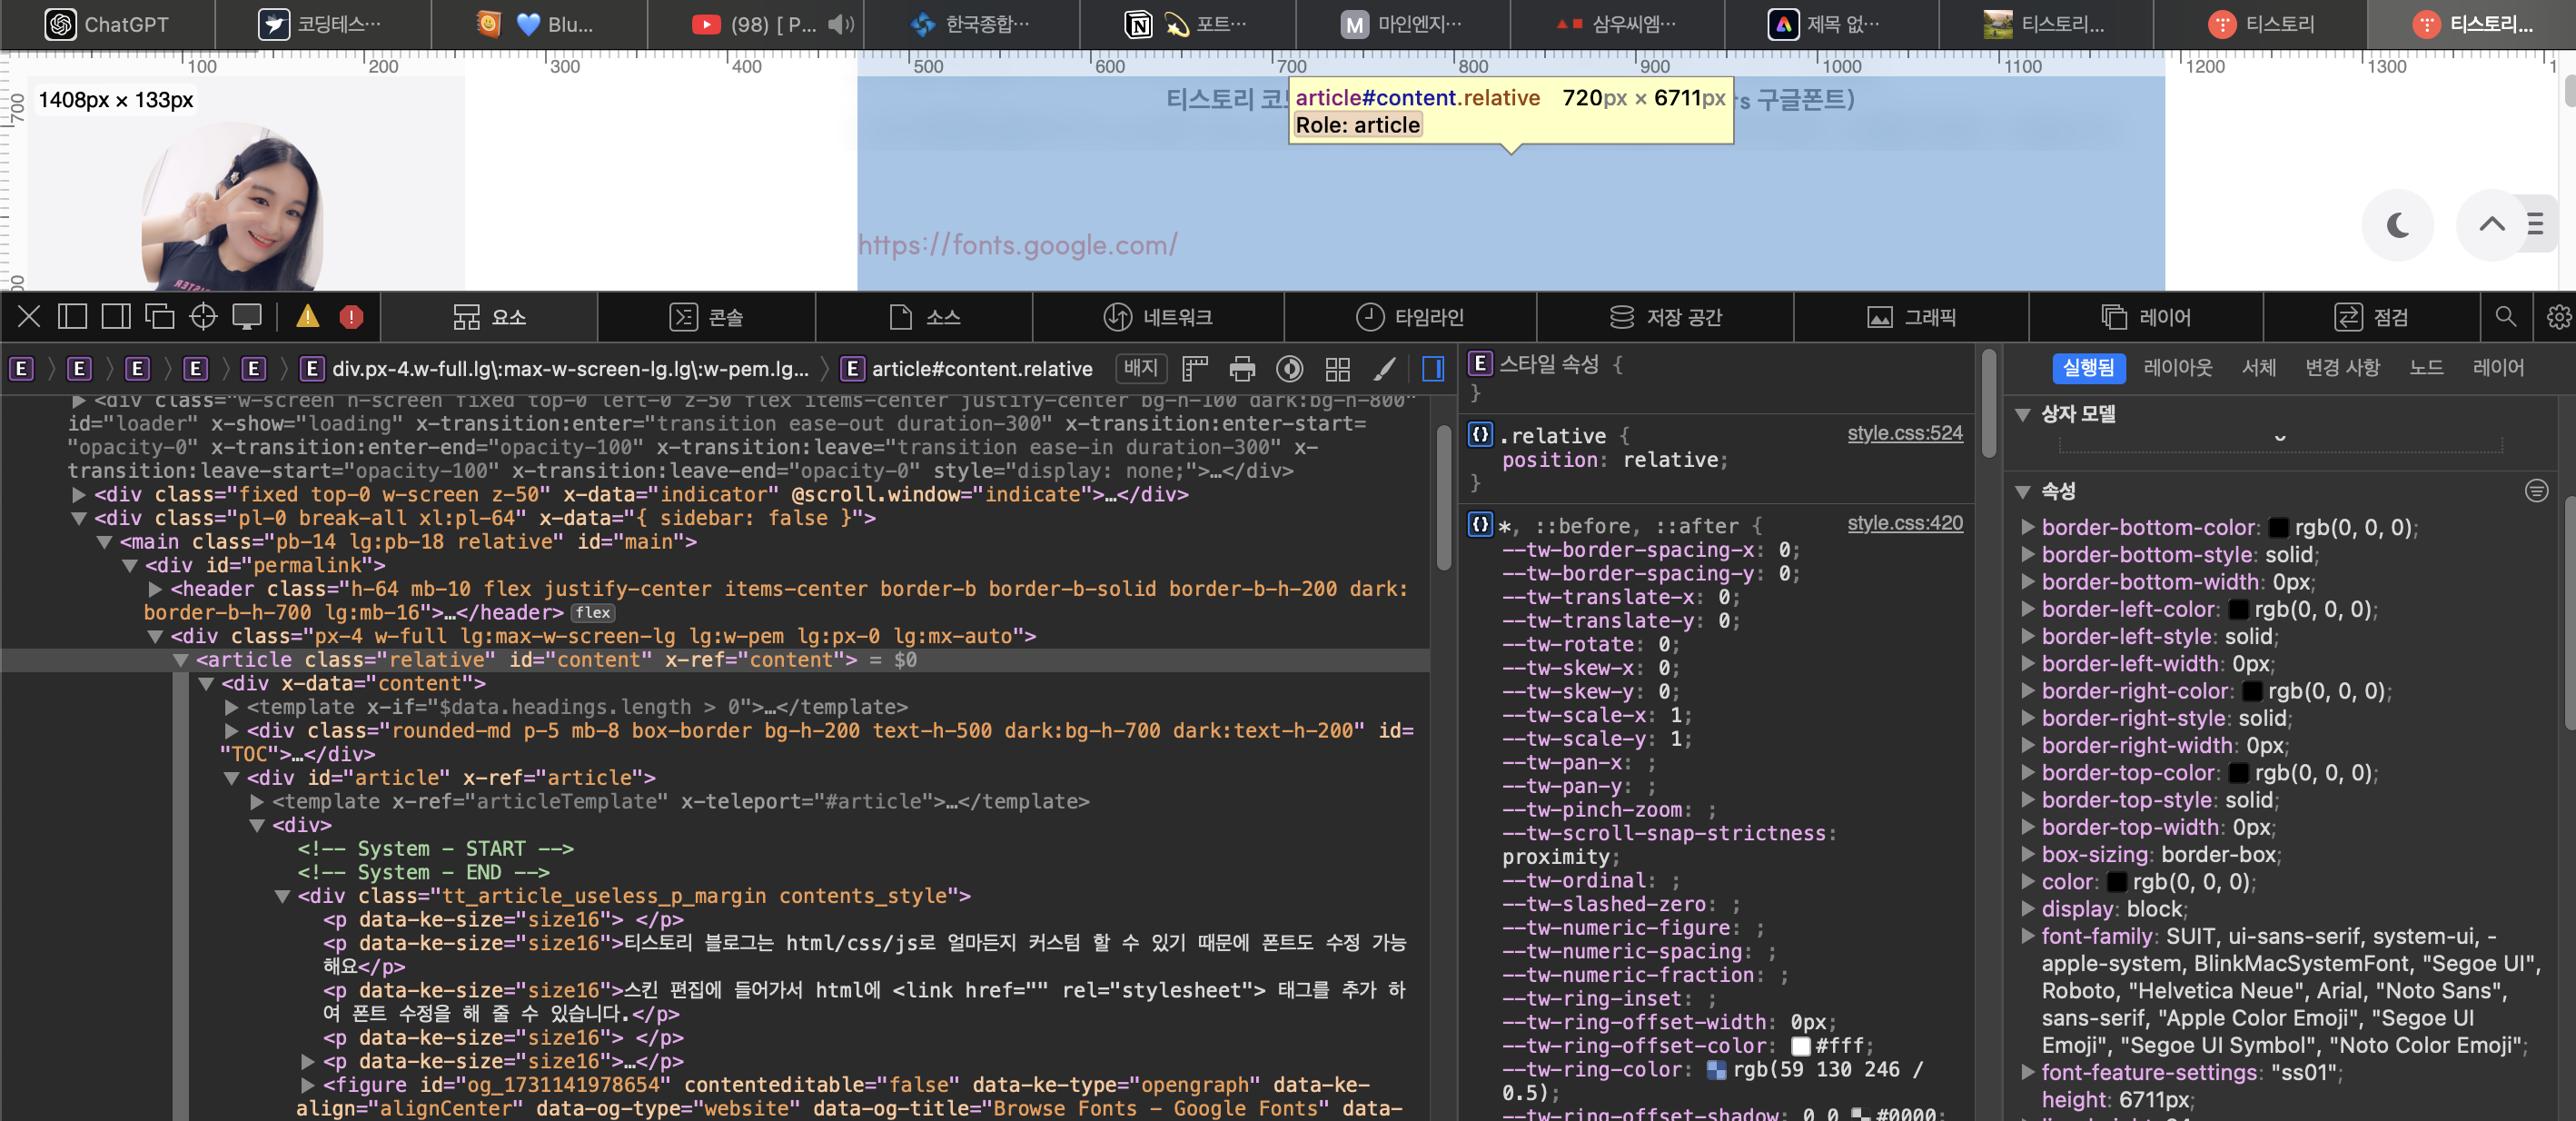Open the 네트워크 tab
The height and width of the screenshot is (1121, 2576).
click(x=1158, y=317)
